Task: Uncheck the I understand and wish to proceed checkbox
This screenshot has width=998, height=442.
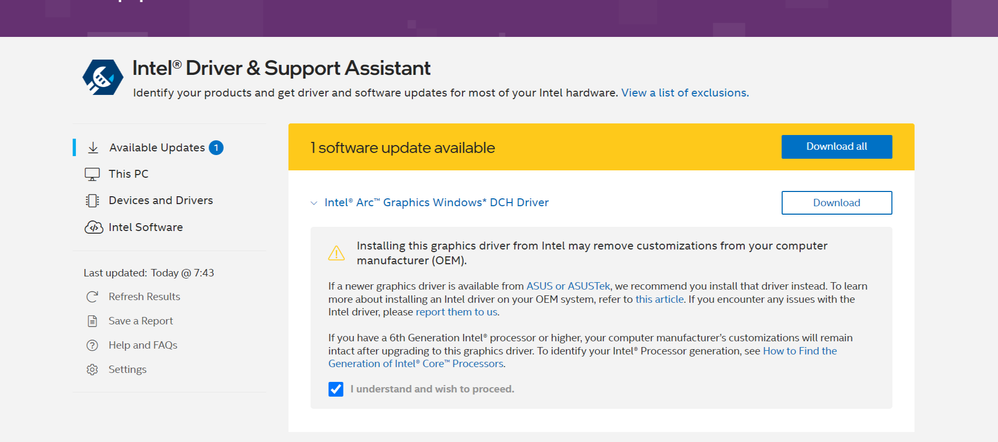Action: (336, 389)
